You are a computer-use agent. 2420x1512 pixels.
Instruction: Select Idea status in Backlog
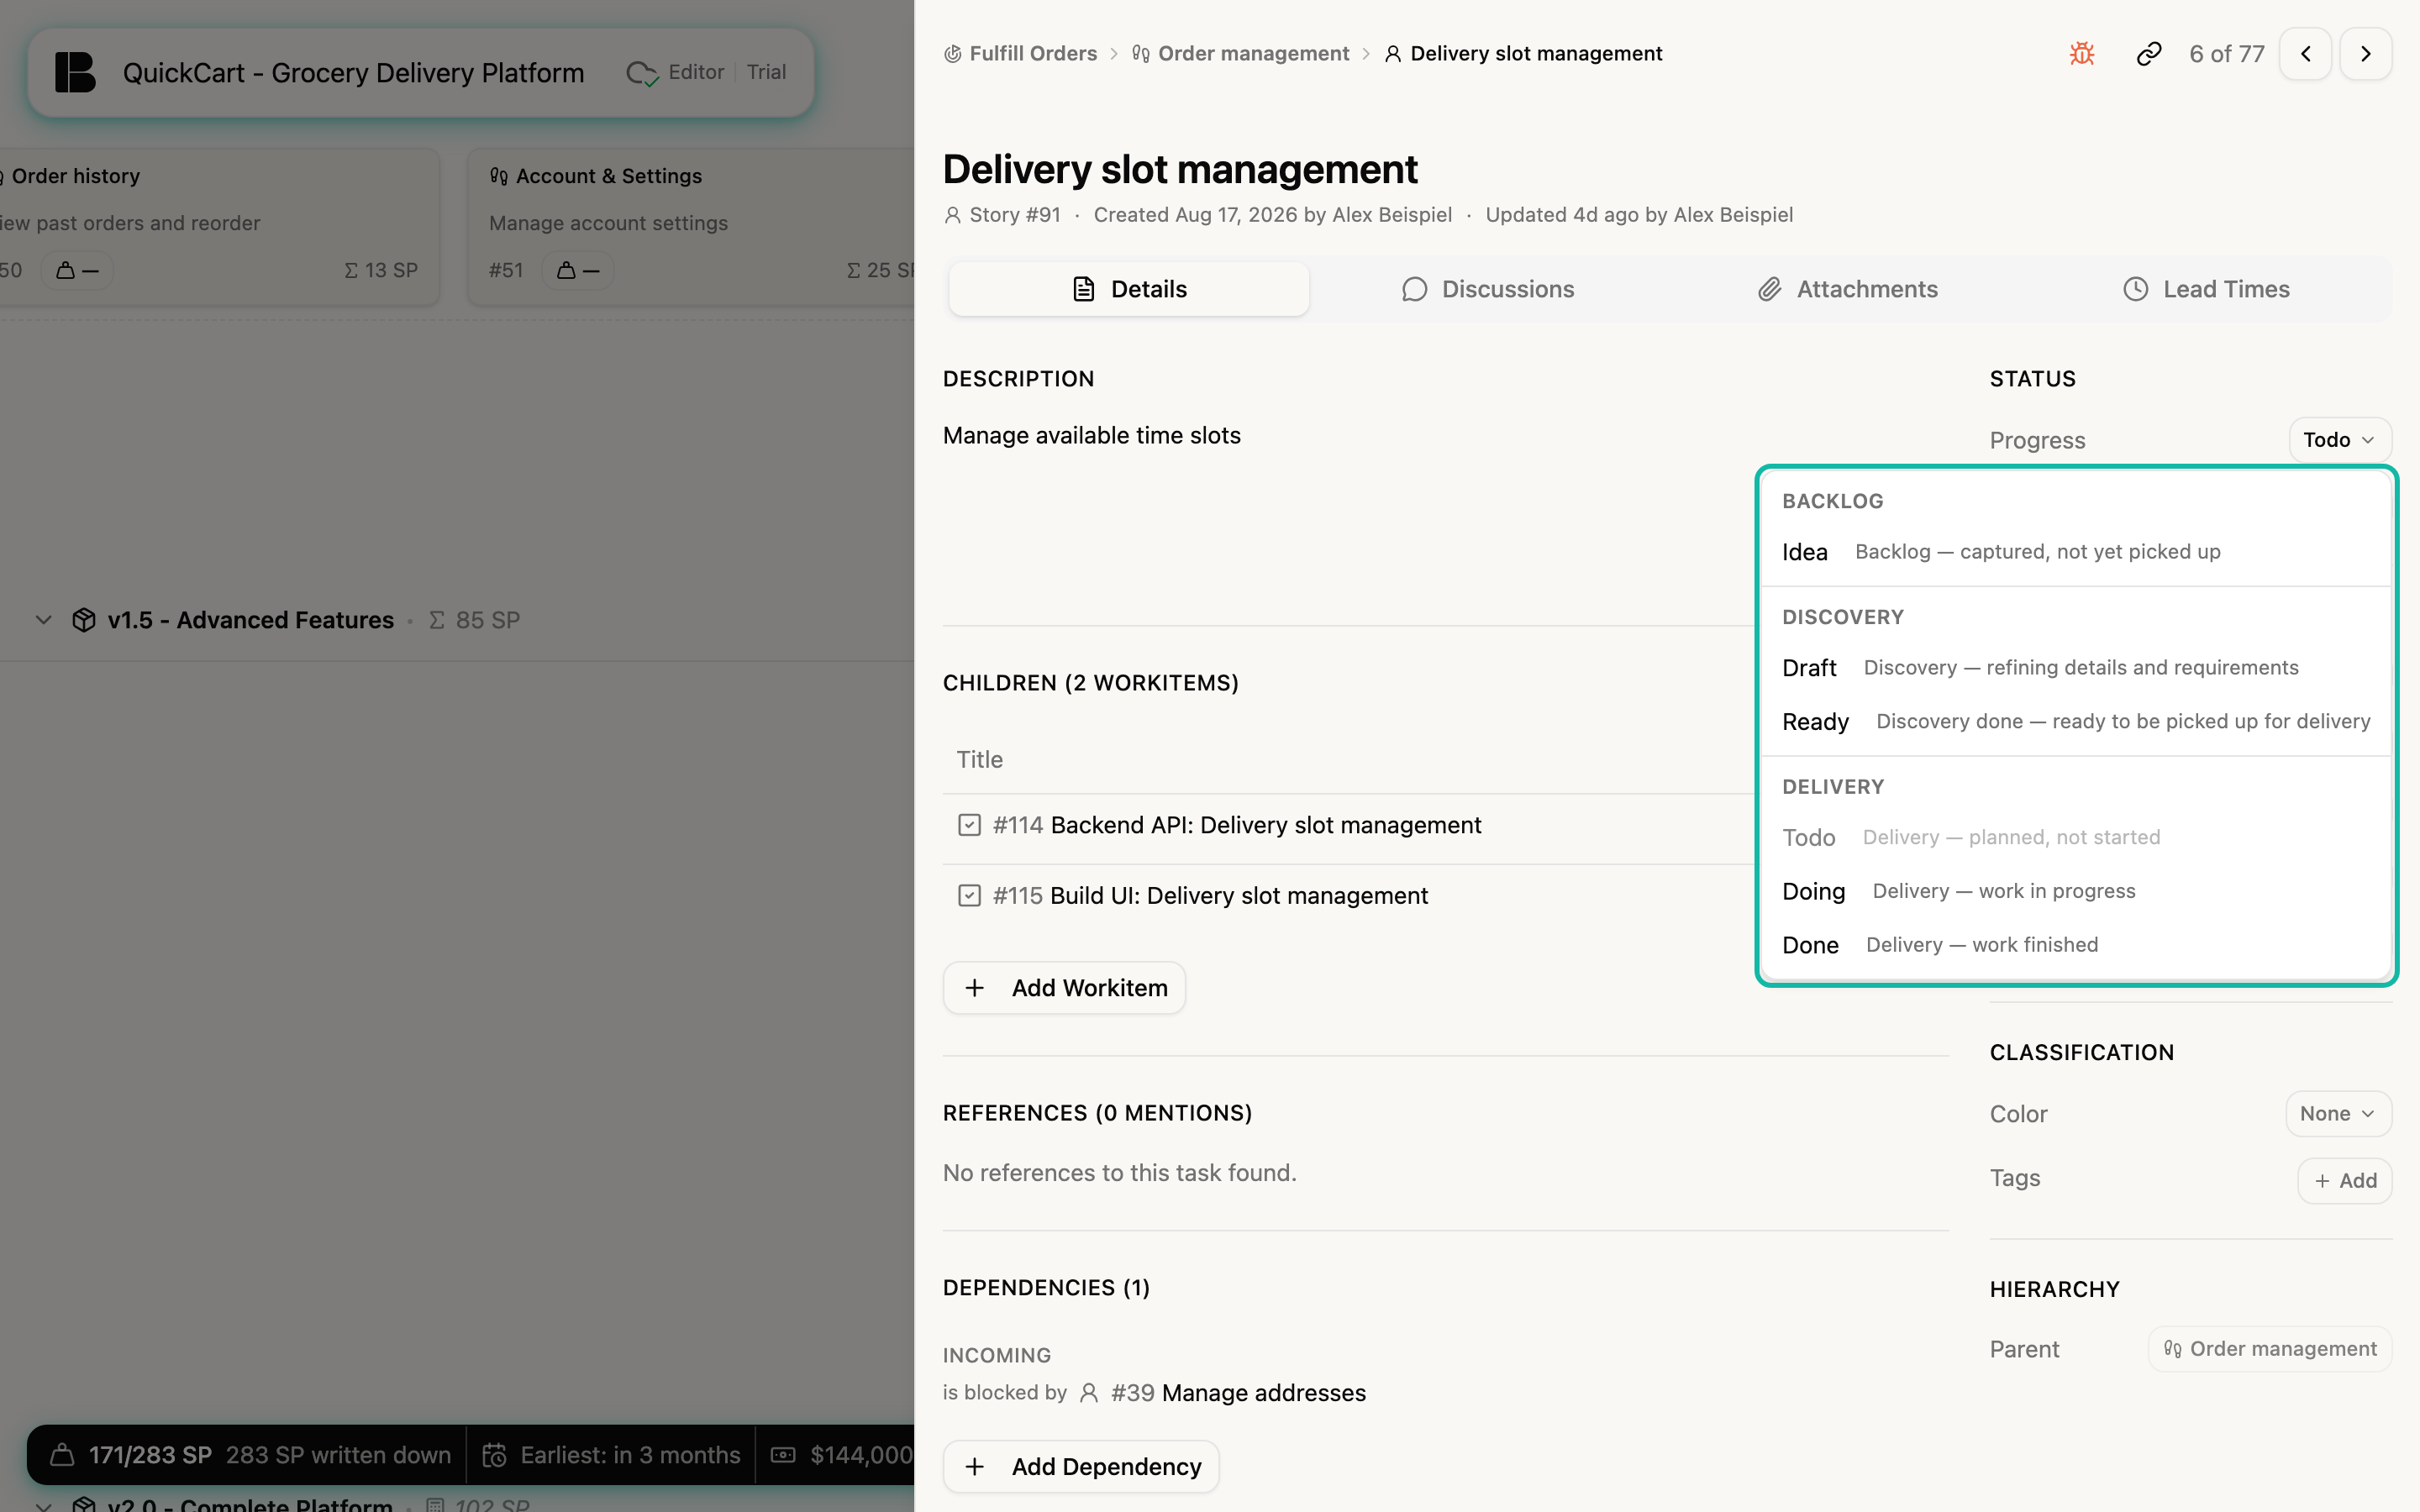click(x=2076, y=552)
